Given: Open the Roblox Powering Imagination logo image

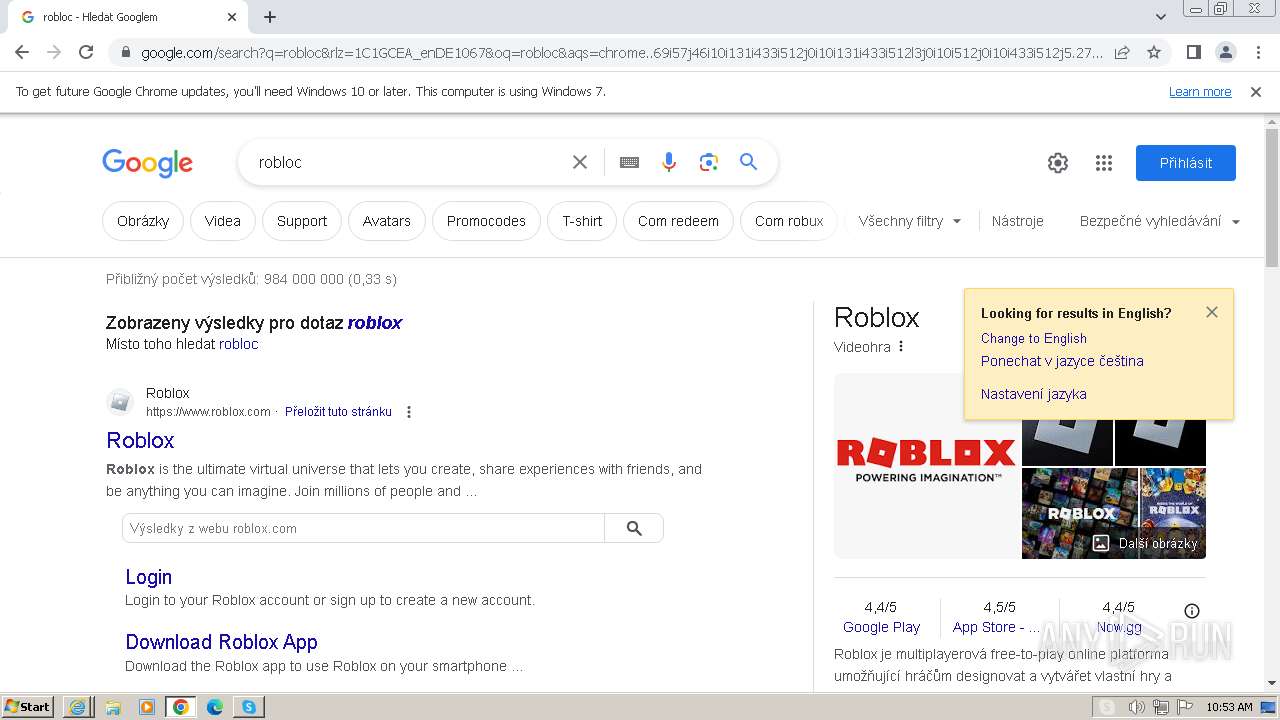Looking at the screenshot, I should 927,466.
